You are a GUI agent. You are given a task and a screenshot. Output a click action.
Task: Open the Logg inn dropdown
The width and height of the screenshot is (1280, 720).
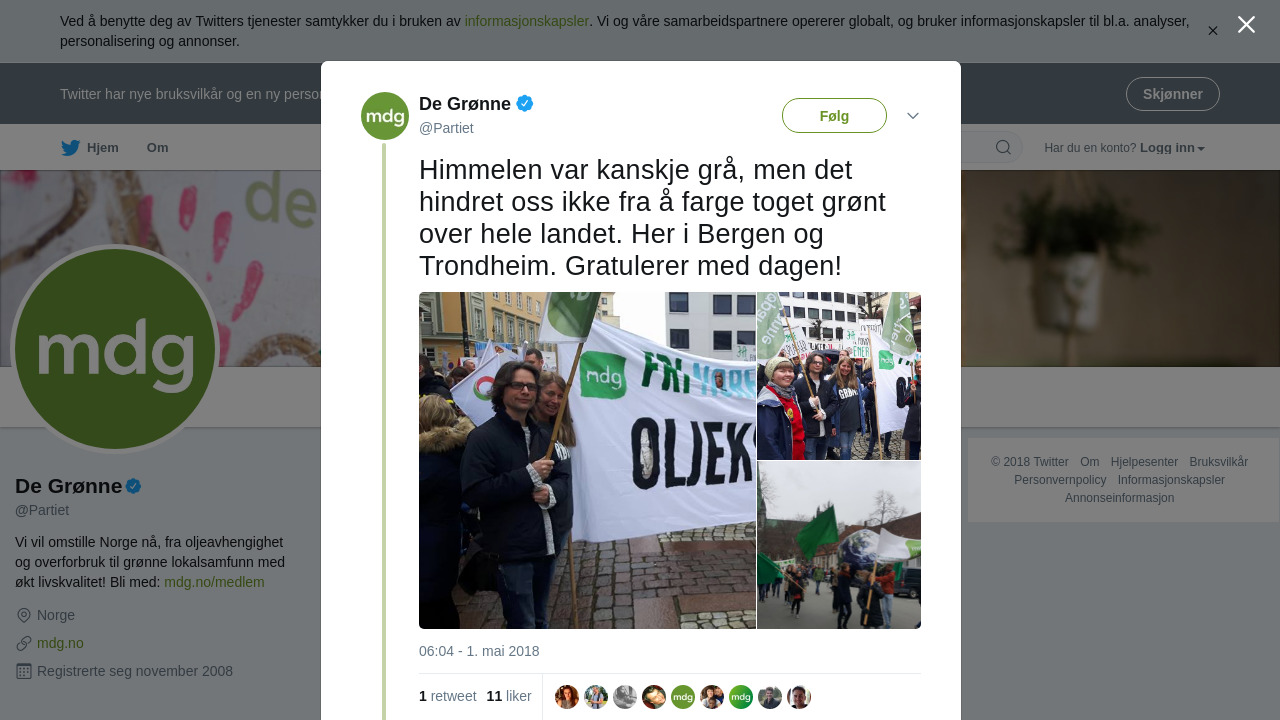(x=1172, y=148)
